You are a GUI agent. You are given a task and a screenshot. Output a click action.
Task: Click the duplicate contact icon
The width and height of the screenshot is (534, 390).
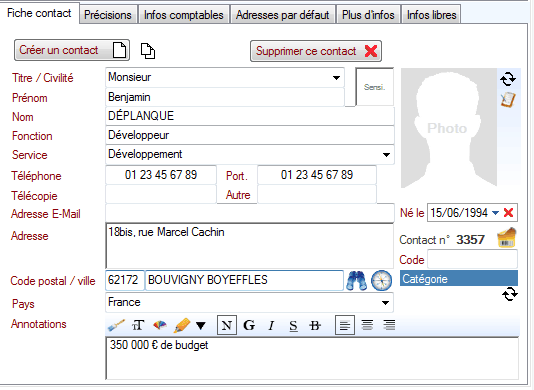click(x=148, y=51)
